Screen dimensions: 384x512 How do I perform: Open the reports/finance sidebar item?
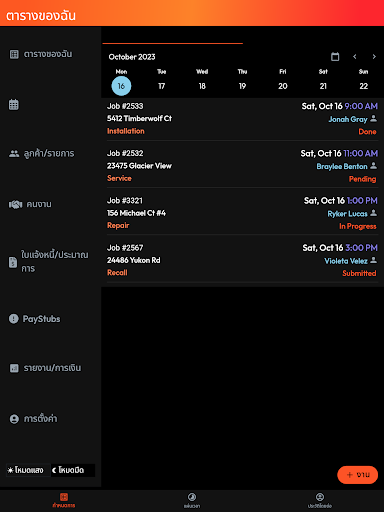click(x=45, y=368)
